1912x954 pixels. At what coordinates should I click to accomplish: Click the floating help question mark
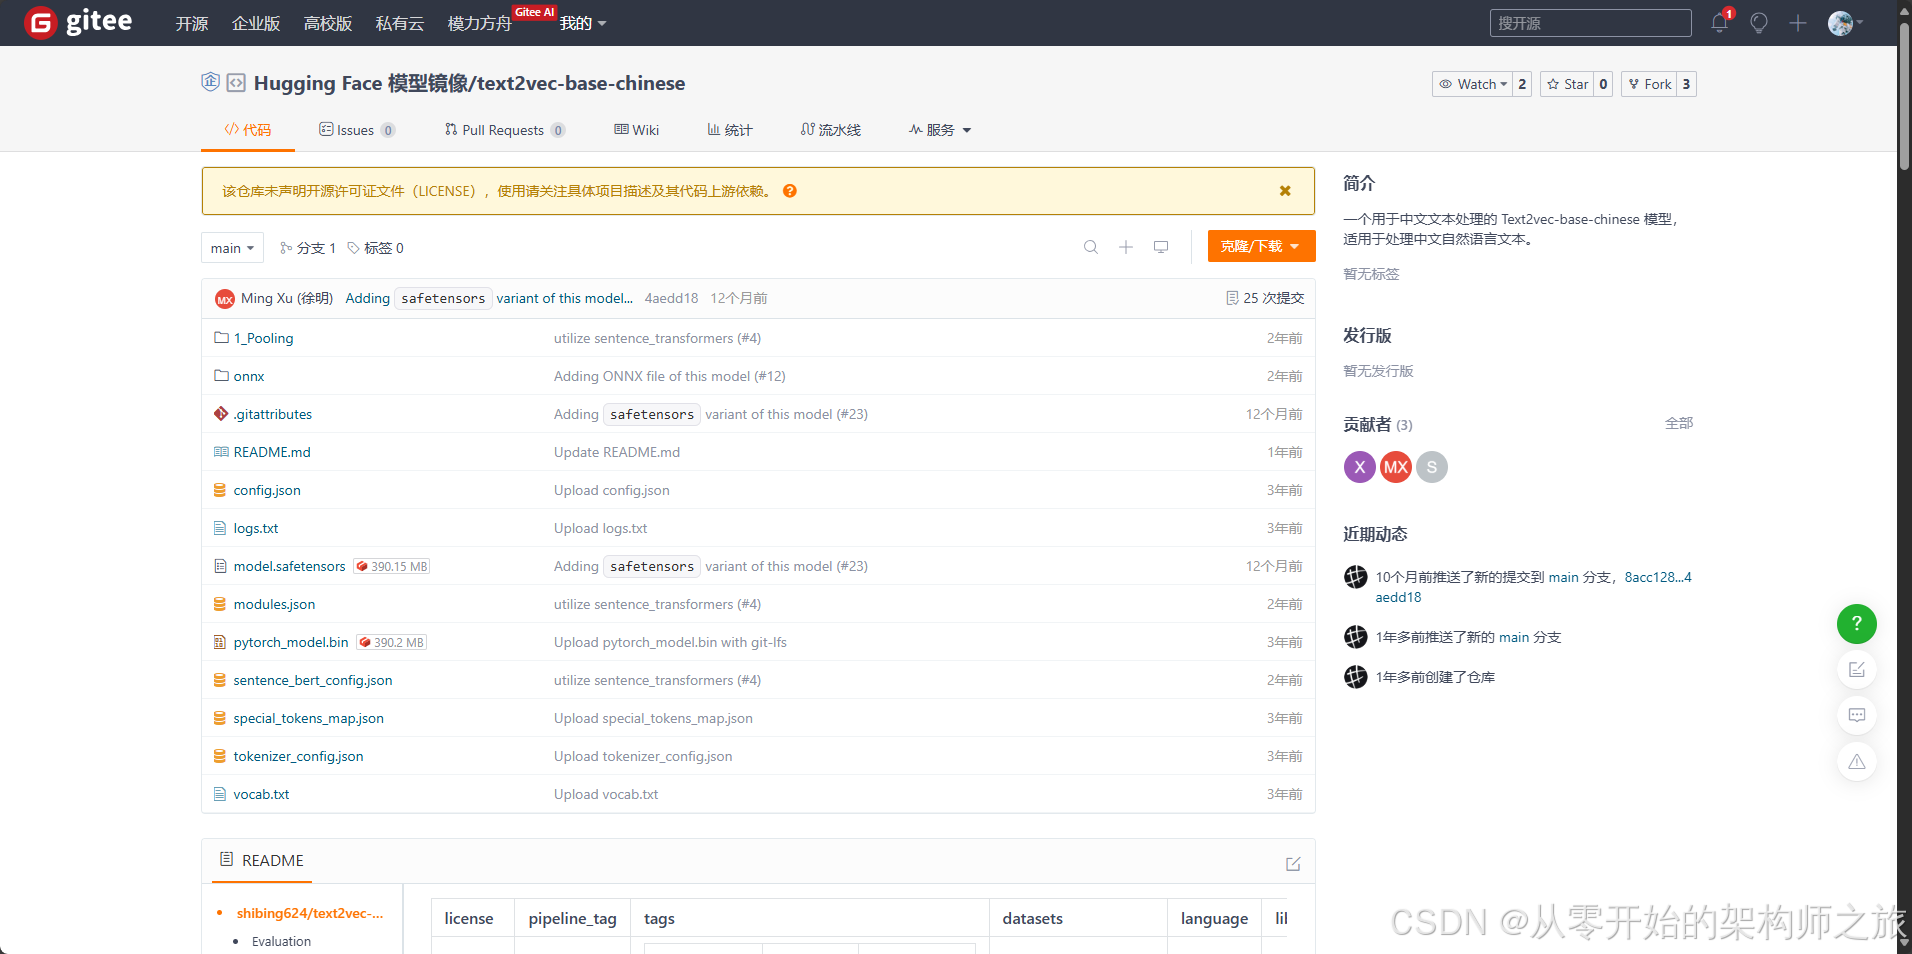coord(1856,624)
